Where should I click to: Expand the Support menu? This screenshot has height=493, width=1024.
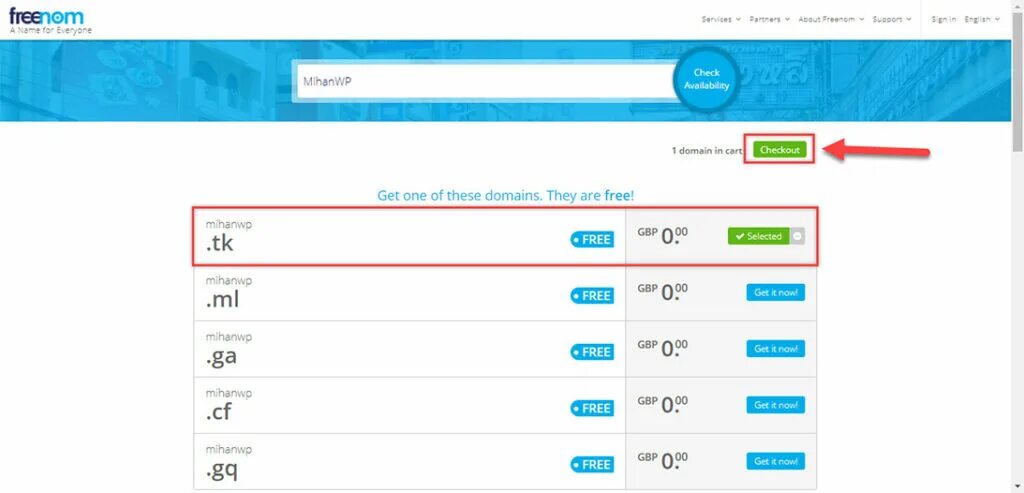pos(891,20)
